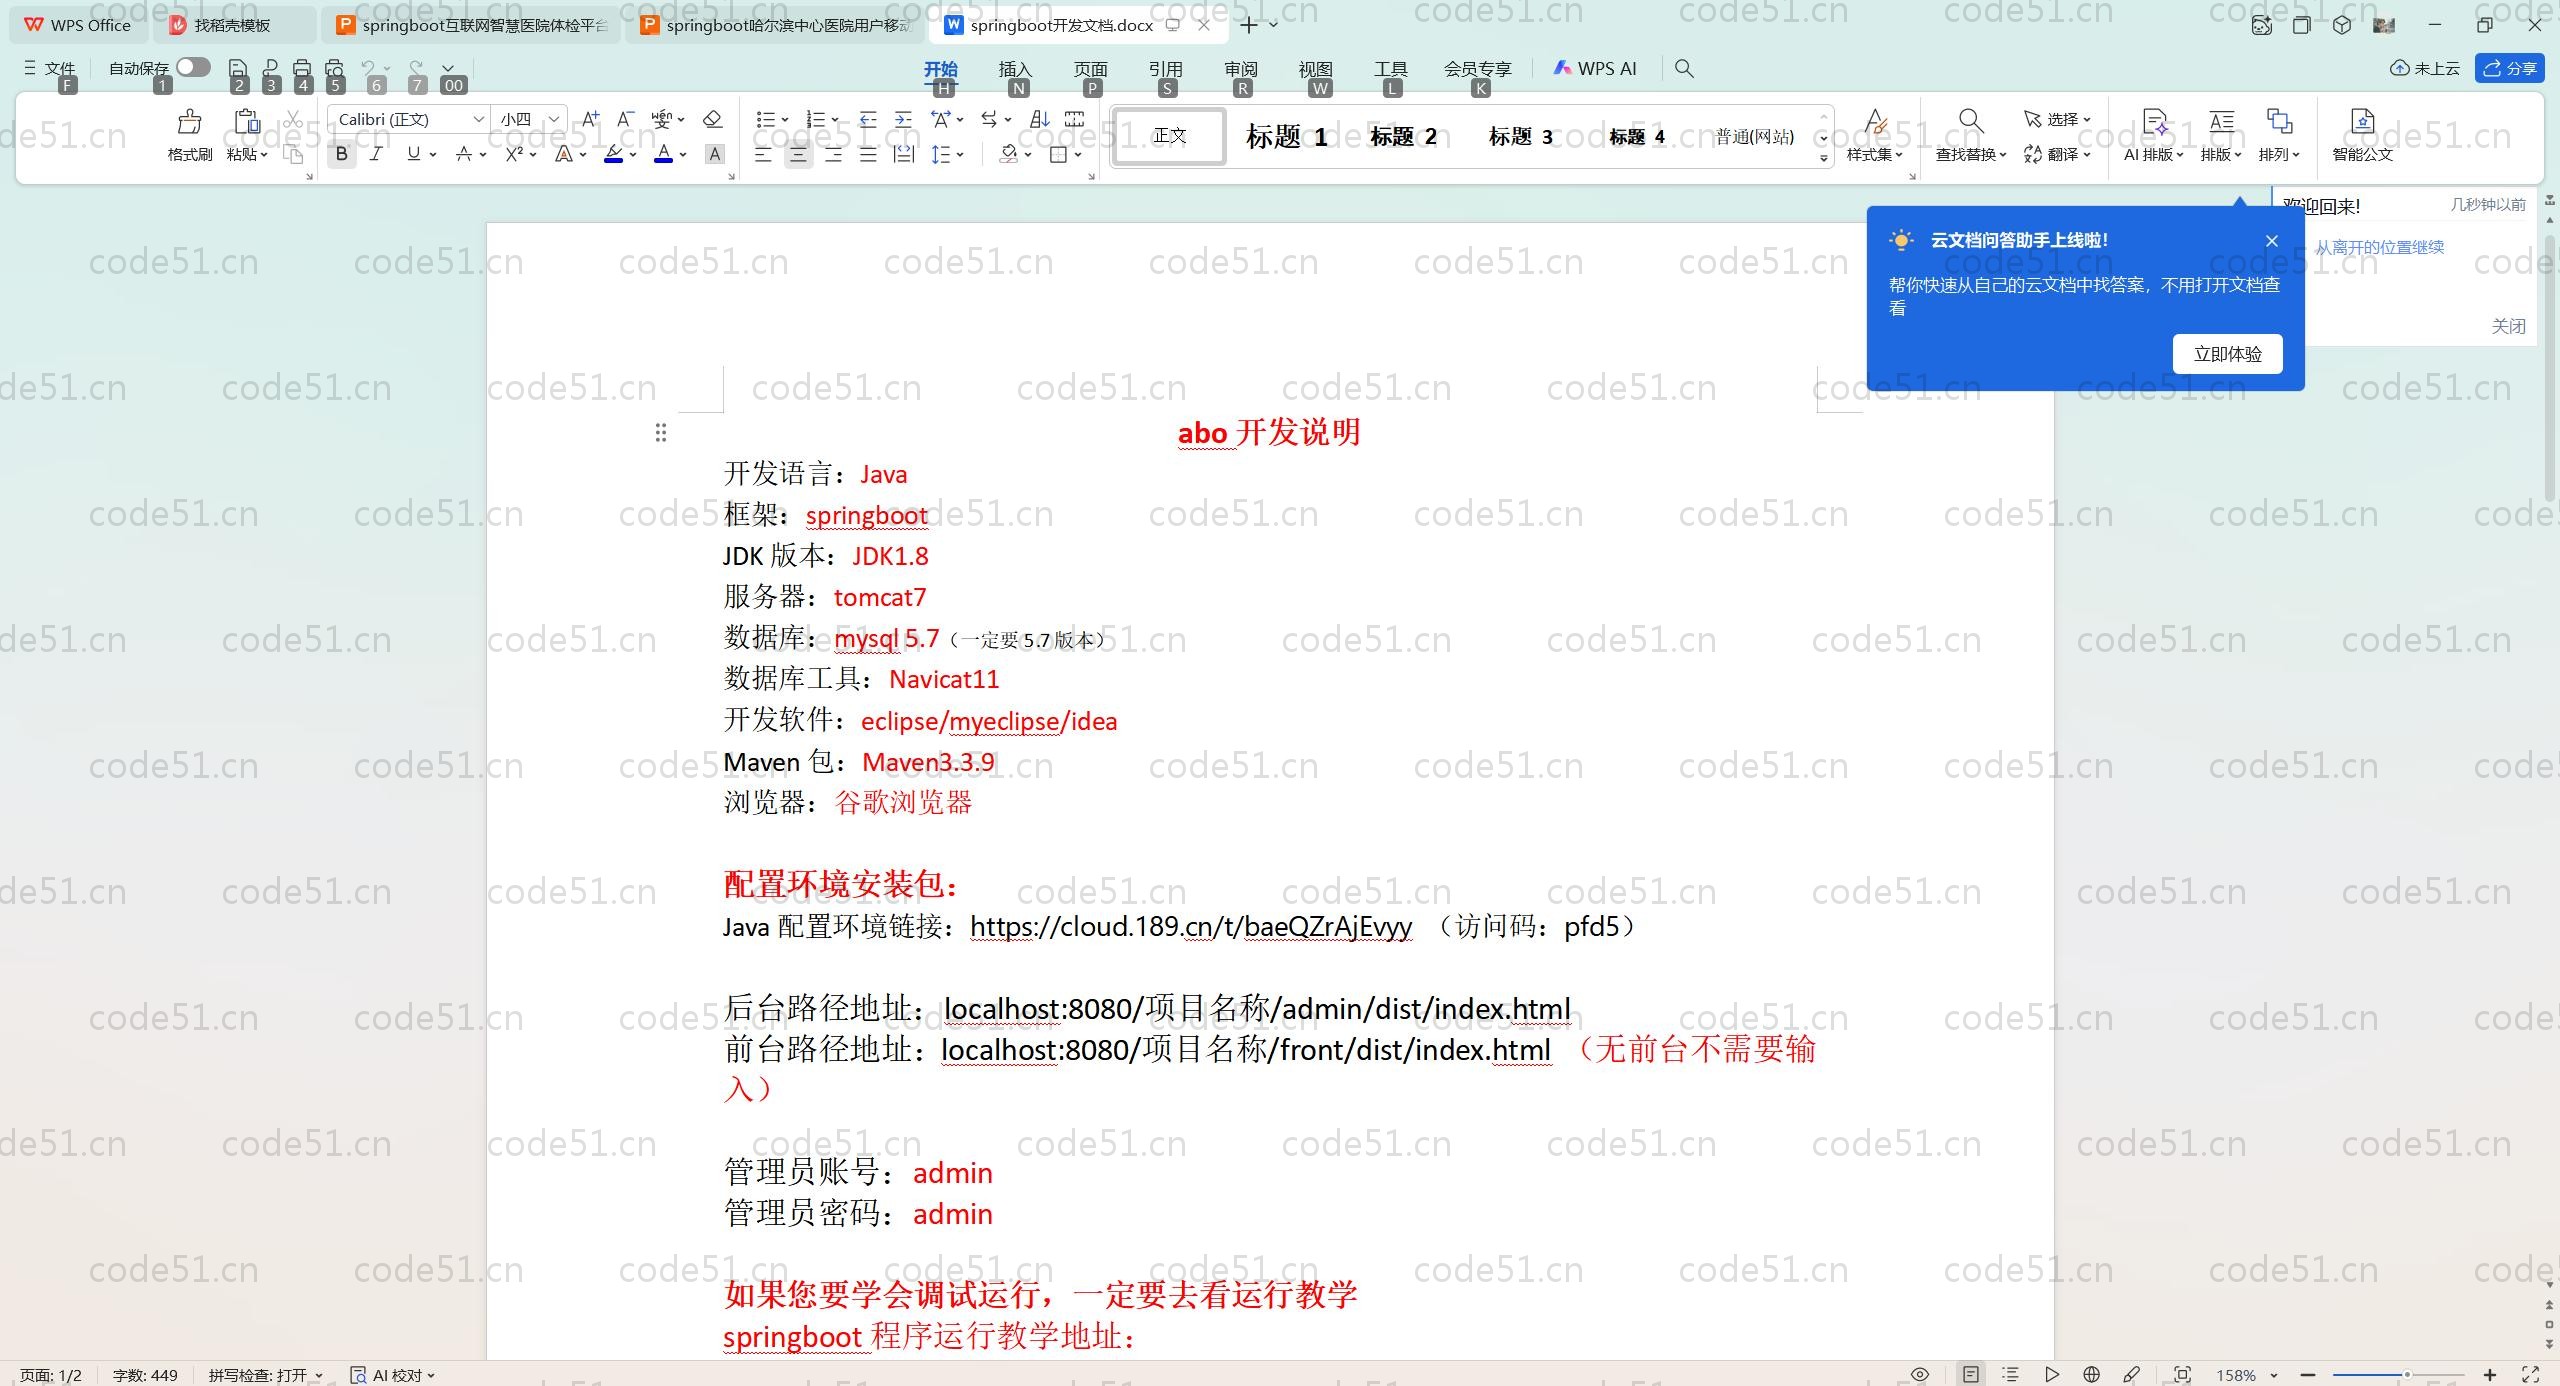Image resolution: width=2560 pixels, height=1386 pixels.
Task: Open the Calibri font name dropdown
Action: point(479,119)
